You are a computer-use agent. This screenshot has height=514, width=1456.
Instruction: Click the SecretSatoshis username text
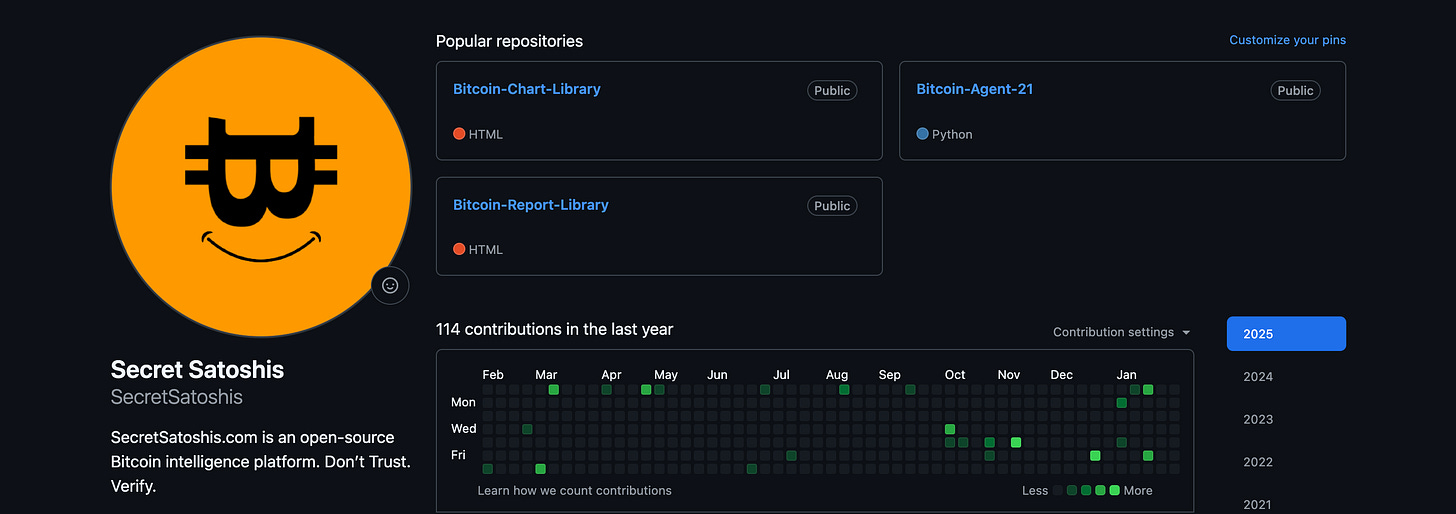pos(177,397)
